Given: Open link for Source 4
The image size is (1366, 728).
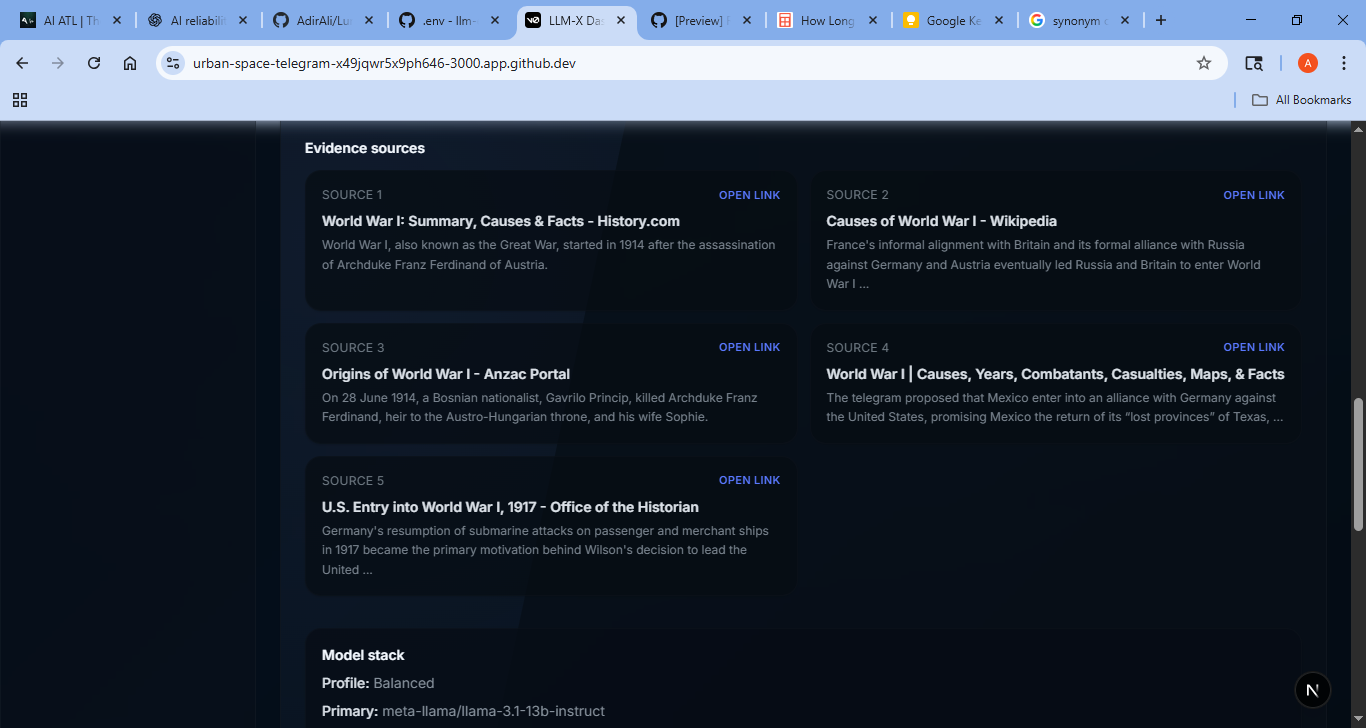Looking at the screenshot, I should click(1253, 347).
